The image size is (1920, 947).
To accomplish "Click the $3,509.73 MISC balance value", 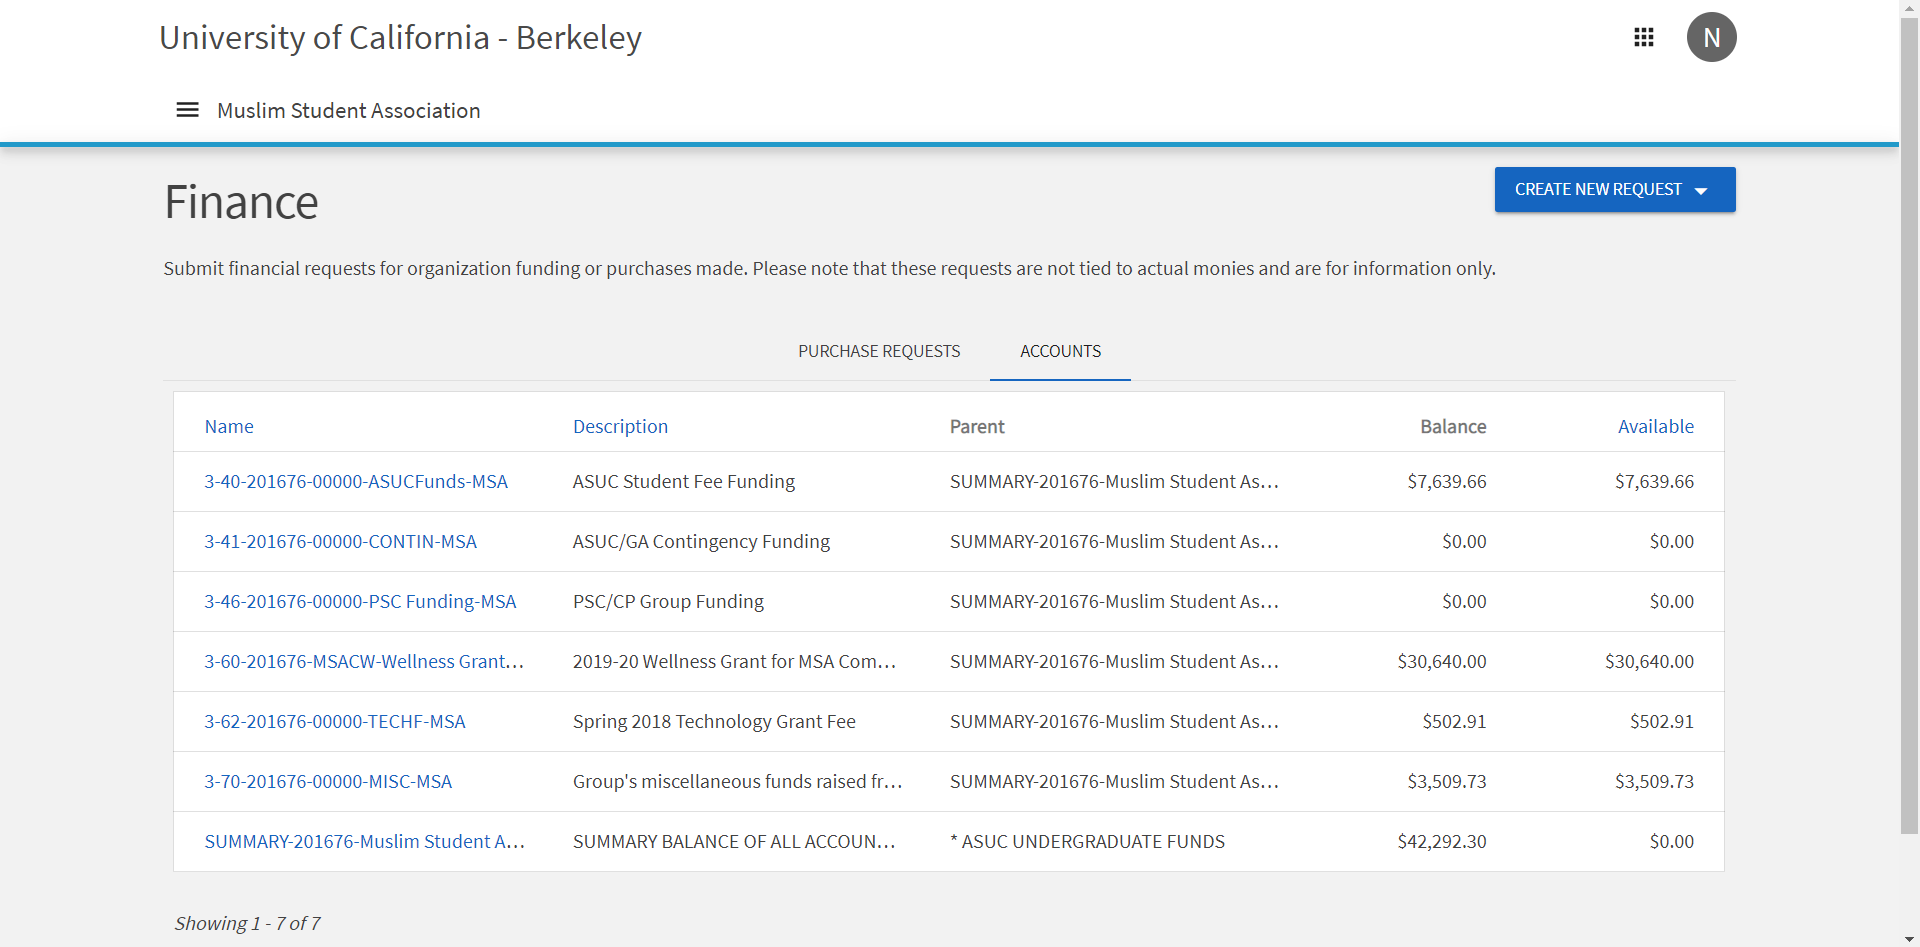I will (x=1447, y=781).
